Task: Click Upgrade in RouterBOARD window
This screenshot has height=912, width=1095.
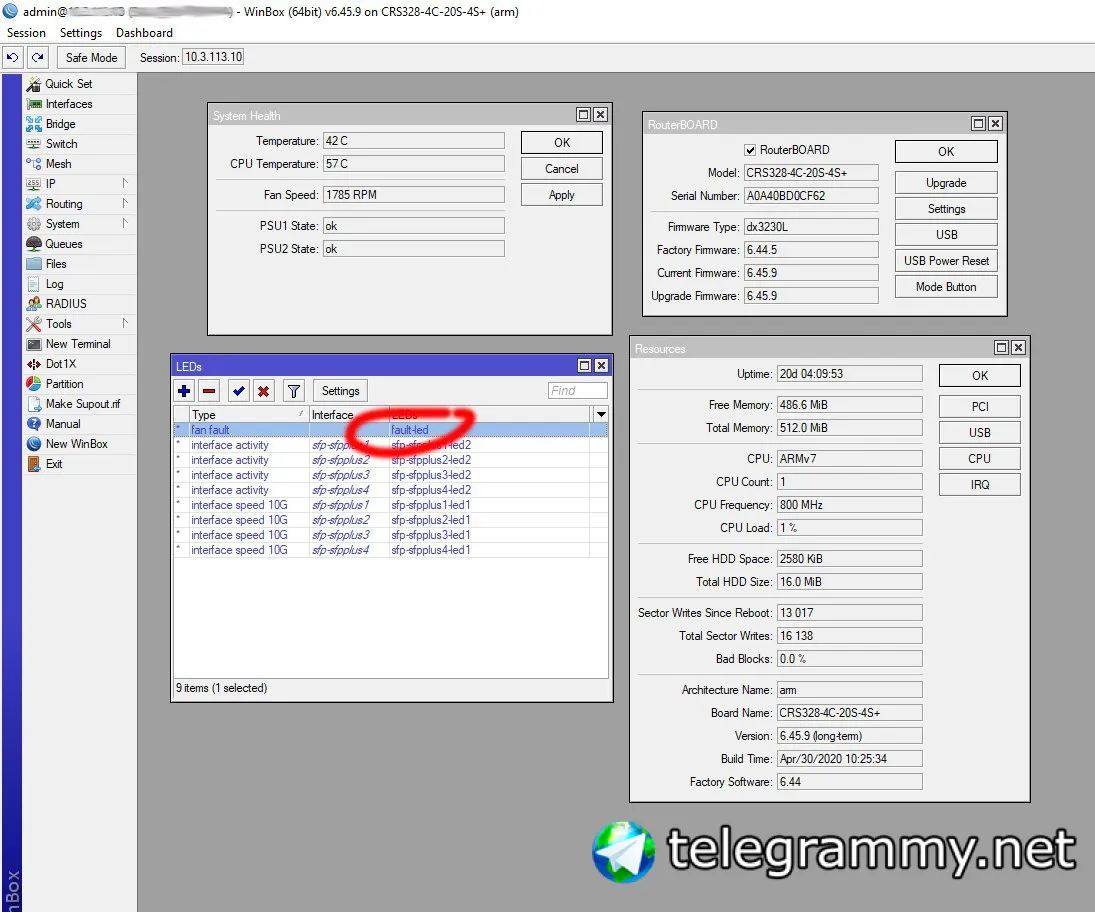Action: pos(946,183)
